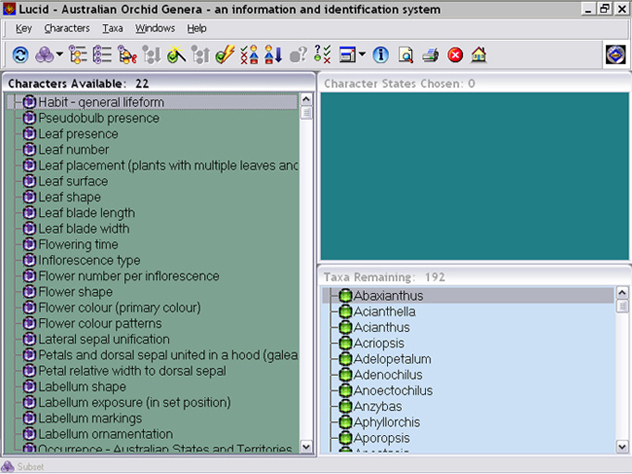Click the characters list scroll up arrow

tap(306, 99)
